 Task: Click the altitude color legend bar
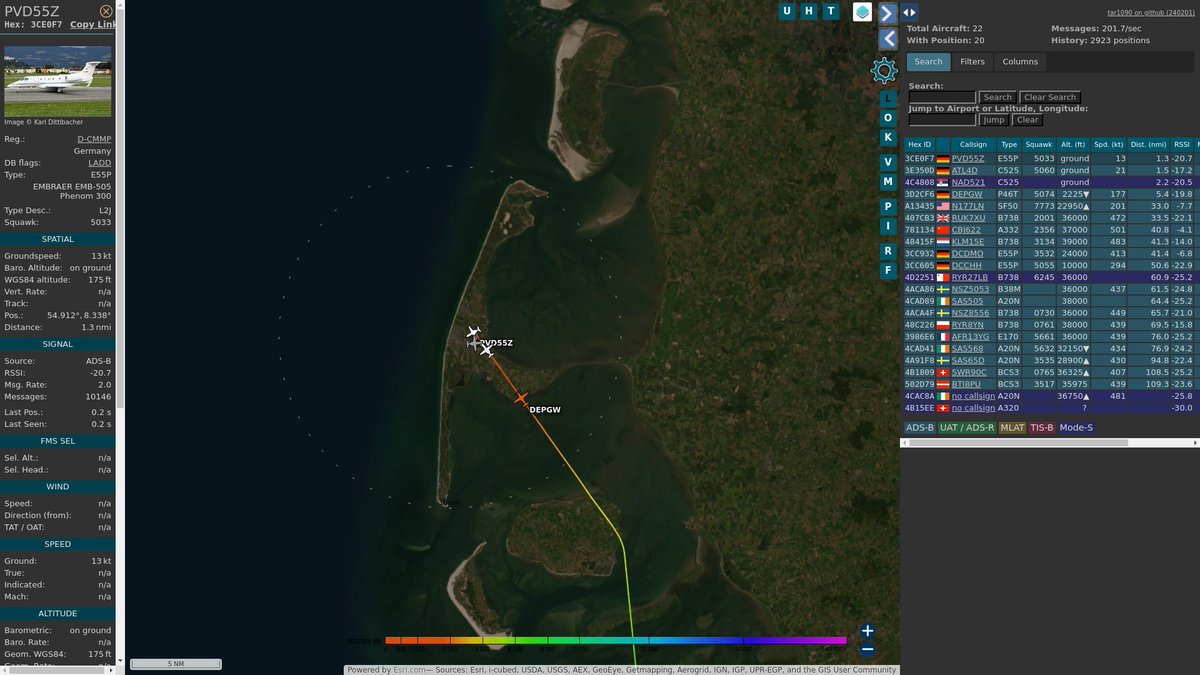(x=616, y=640)
